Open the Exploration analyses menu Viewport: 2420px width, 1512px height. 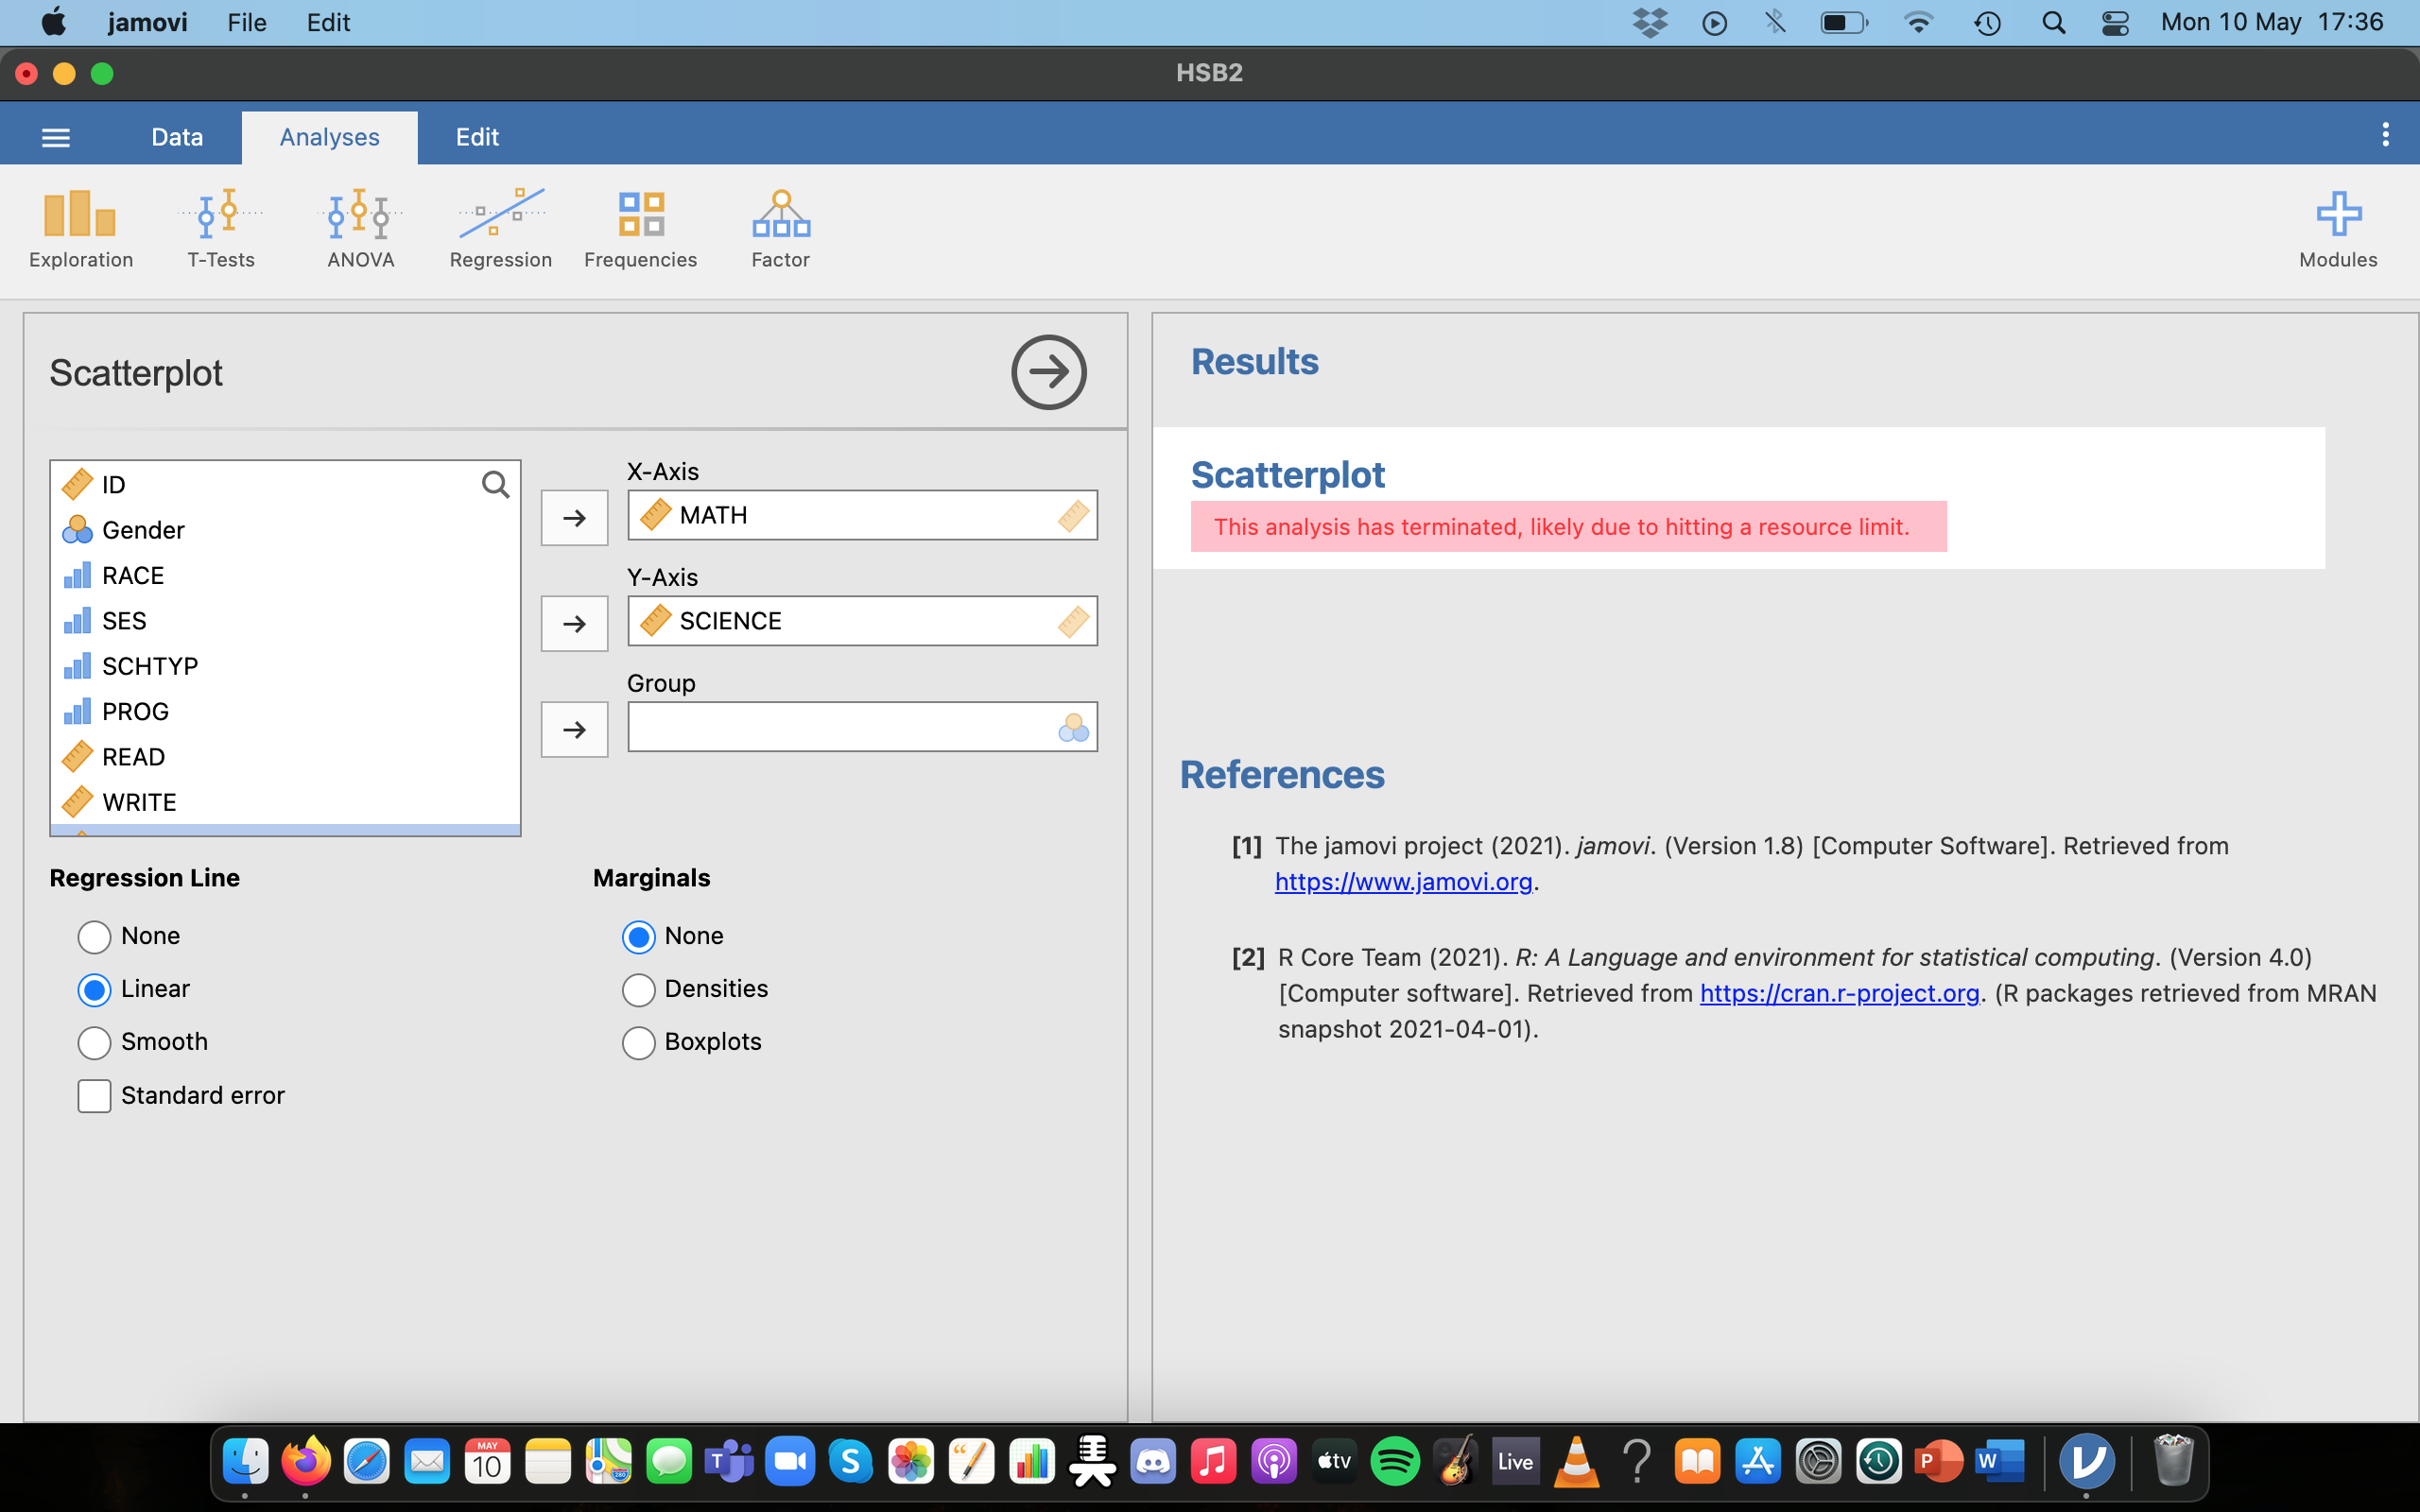tap(80, 229)
